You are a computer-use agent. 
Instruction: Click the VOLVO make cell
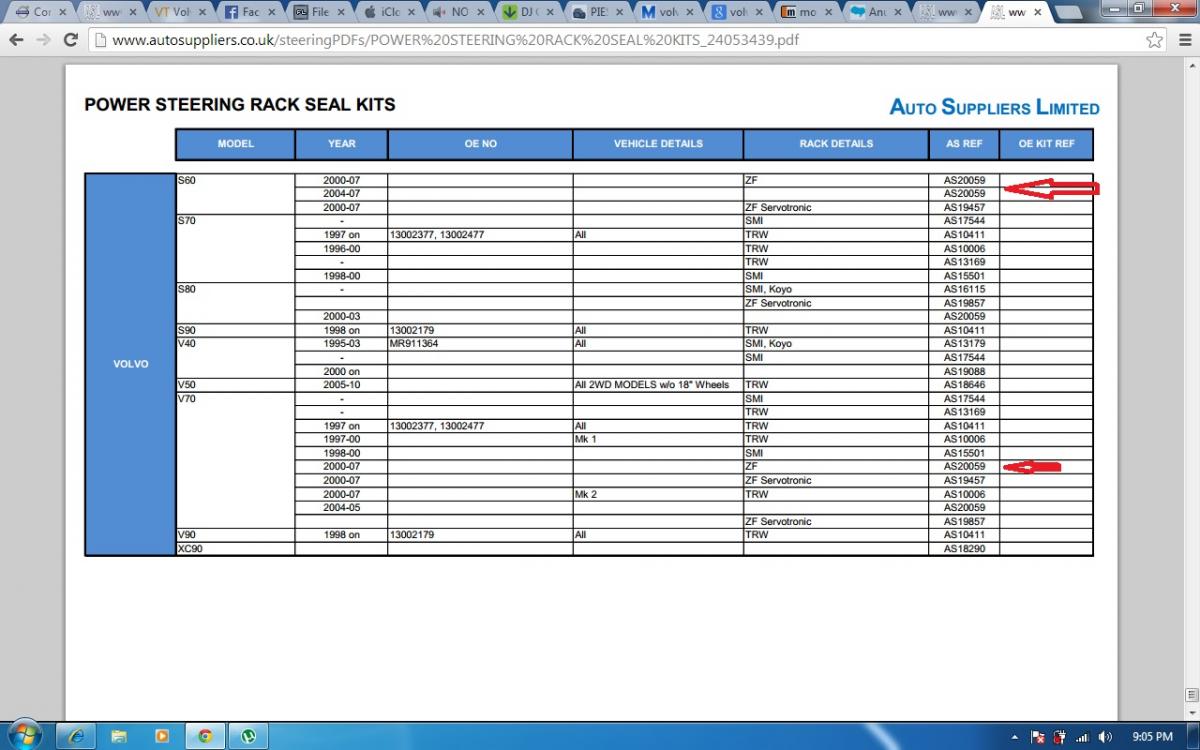[x=130, y=364]
